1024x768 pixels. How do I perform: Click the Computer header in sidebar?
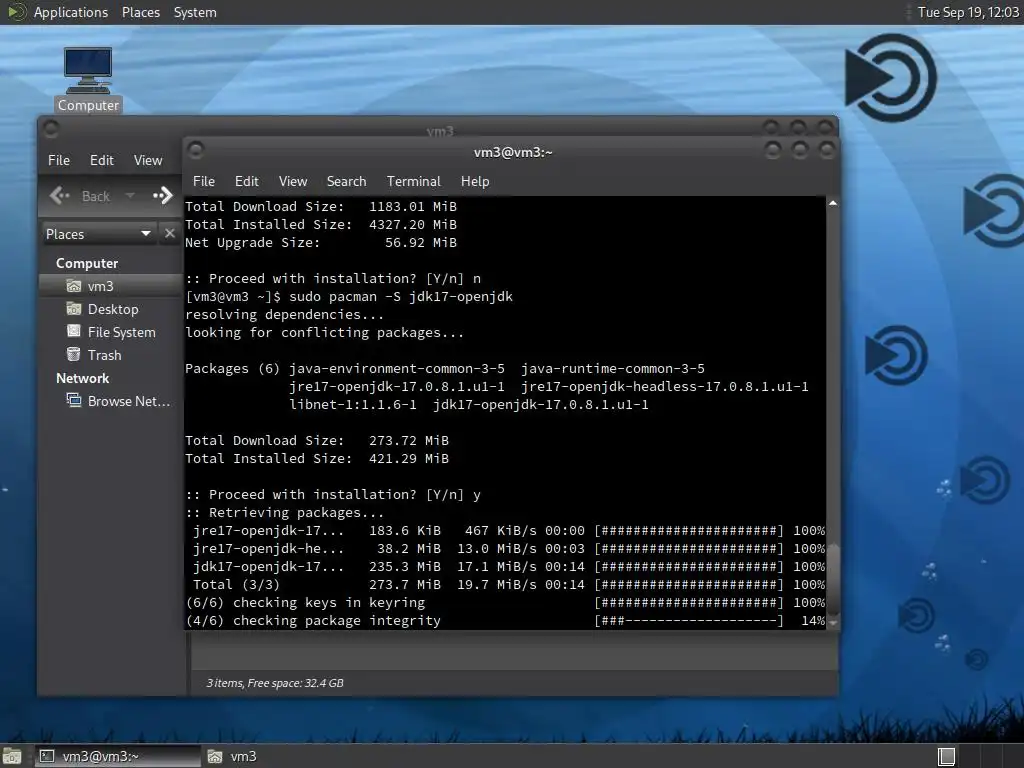(x=87, y=263)
